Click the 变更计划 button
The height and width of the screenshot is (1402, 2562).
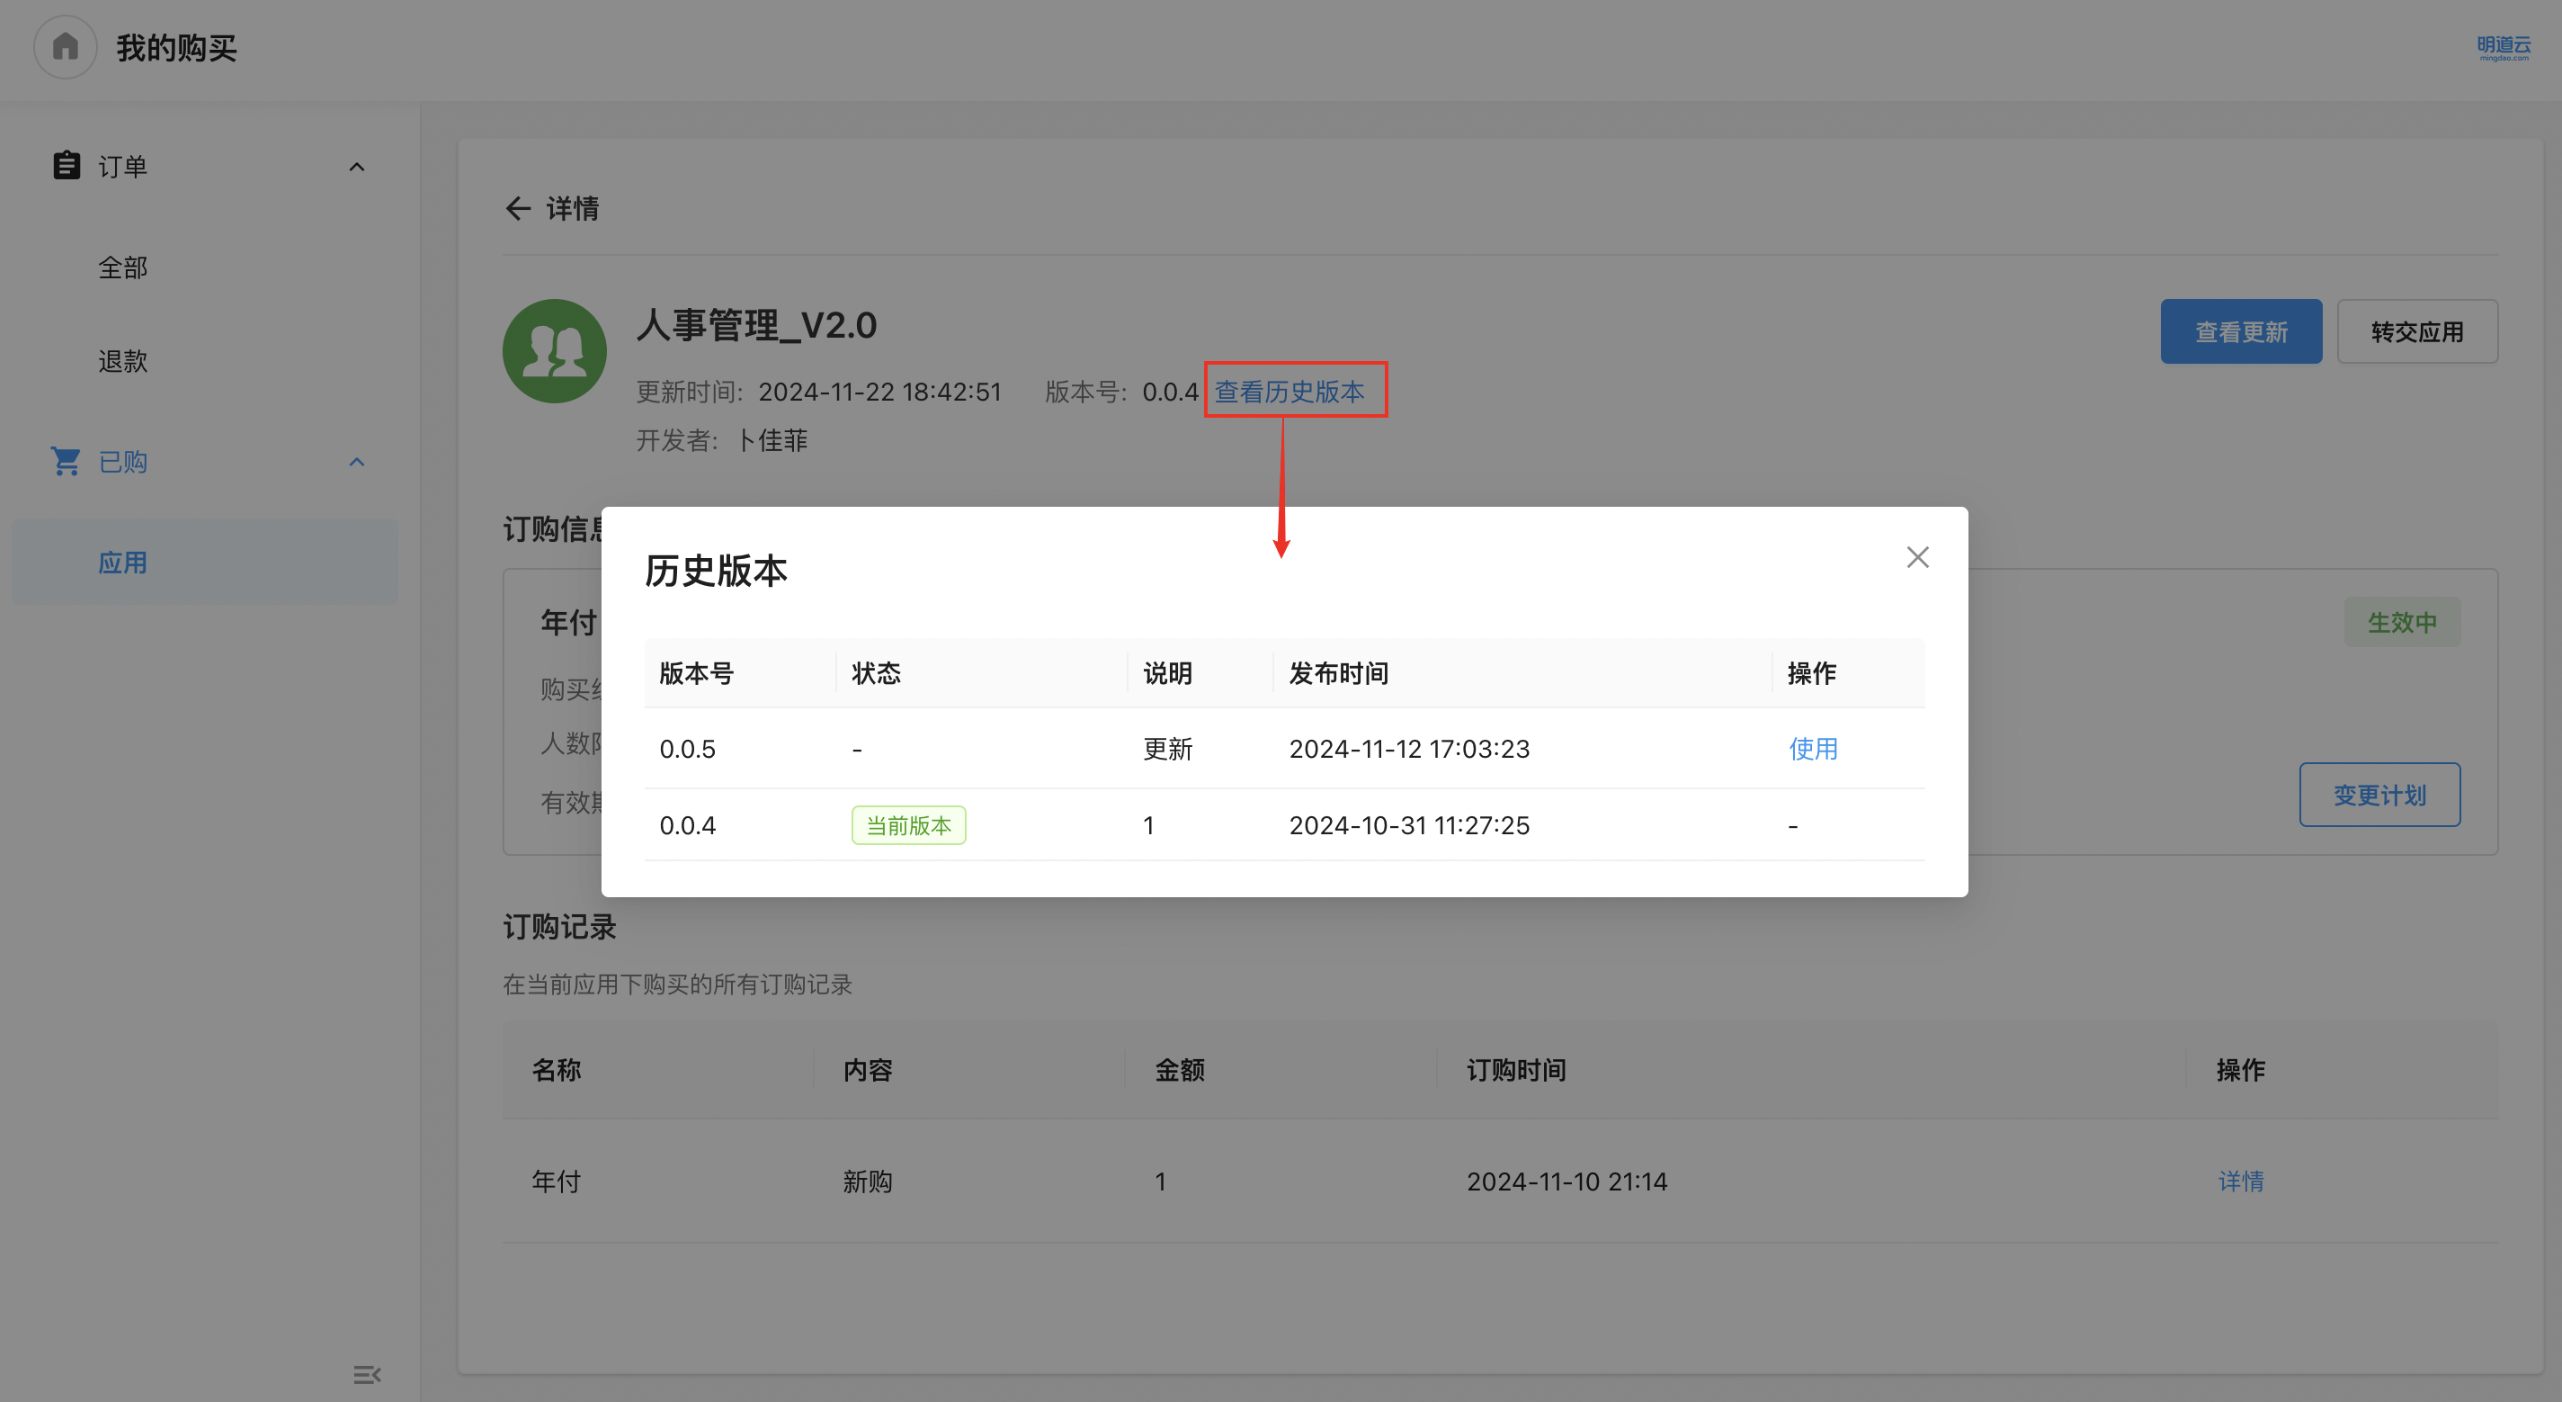coord(2378,795)
